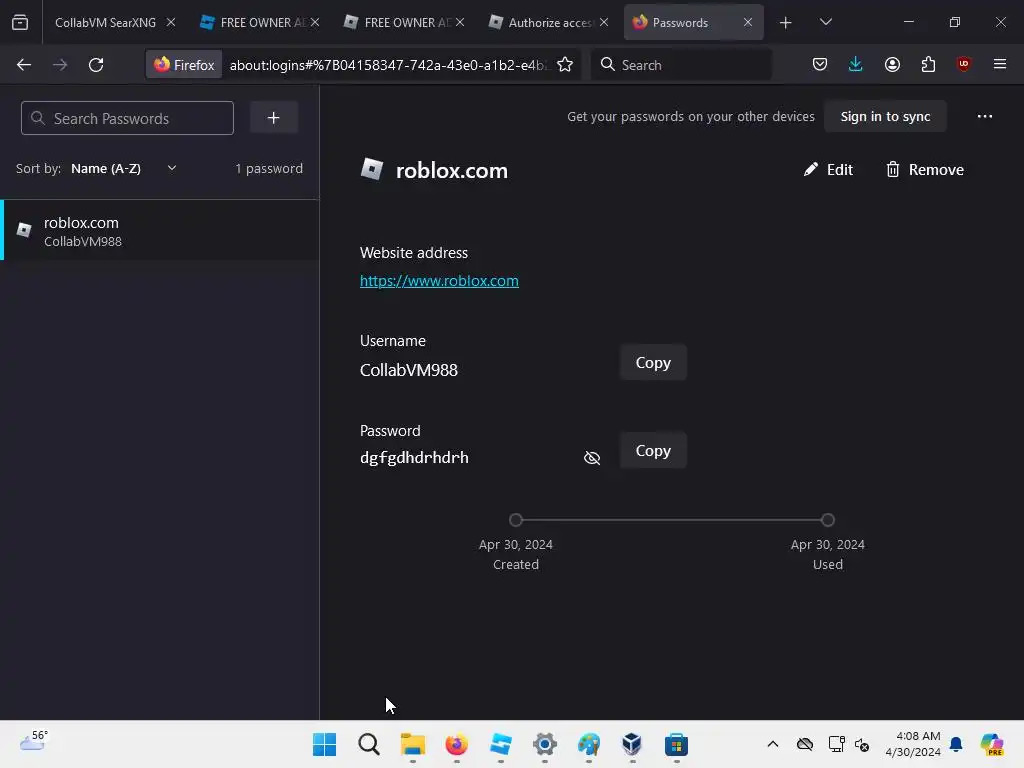The height and width of the screenshot is (768, 1024).
Task: Switch to the CollabVM SearXNG tab
Action: [x=105, y=22]
